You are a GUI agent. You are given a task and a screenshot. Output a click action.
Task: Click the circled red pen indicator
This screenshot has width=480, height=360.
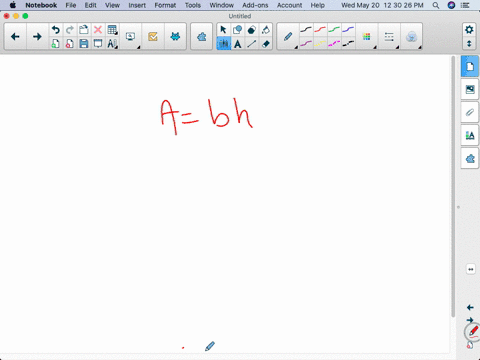[x=473, y=332]
